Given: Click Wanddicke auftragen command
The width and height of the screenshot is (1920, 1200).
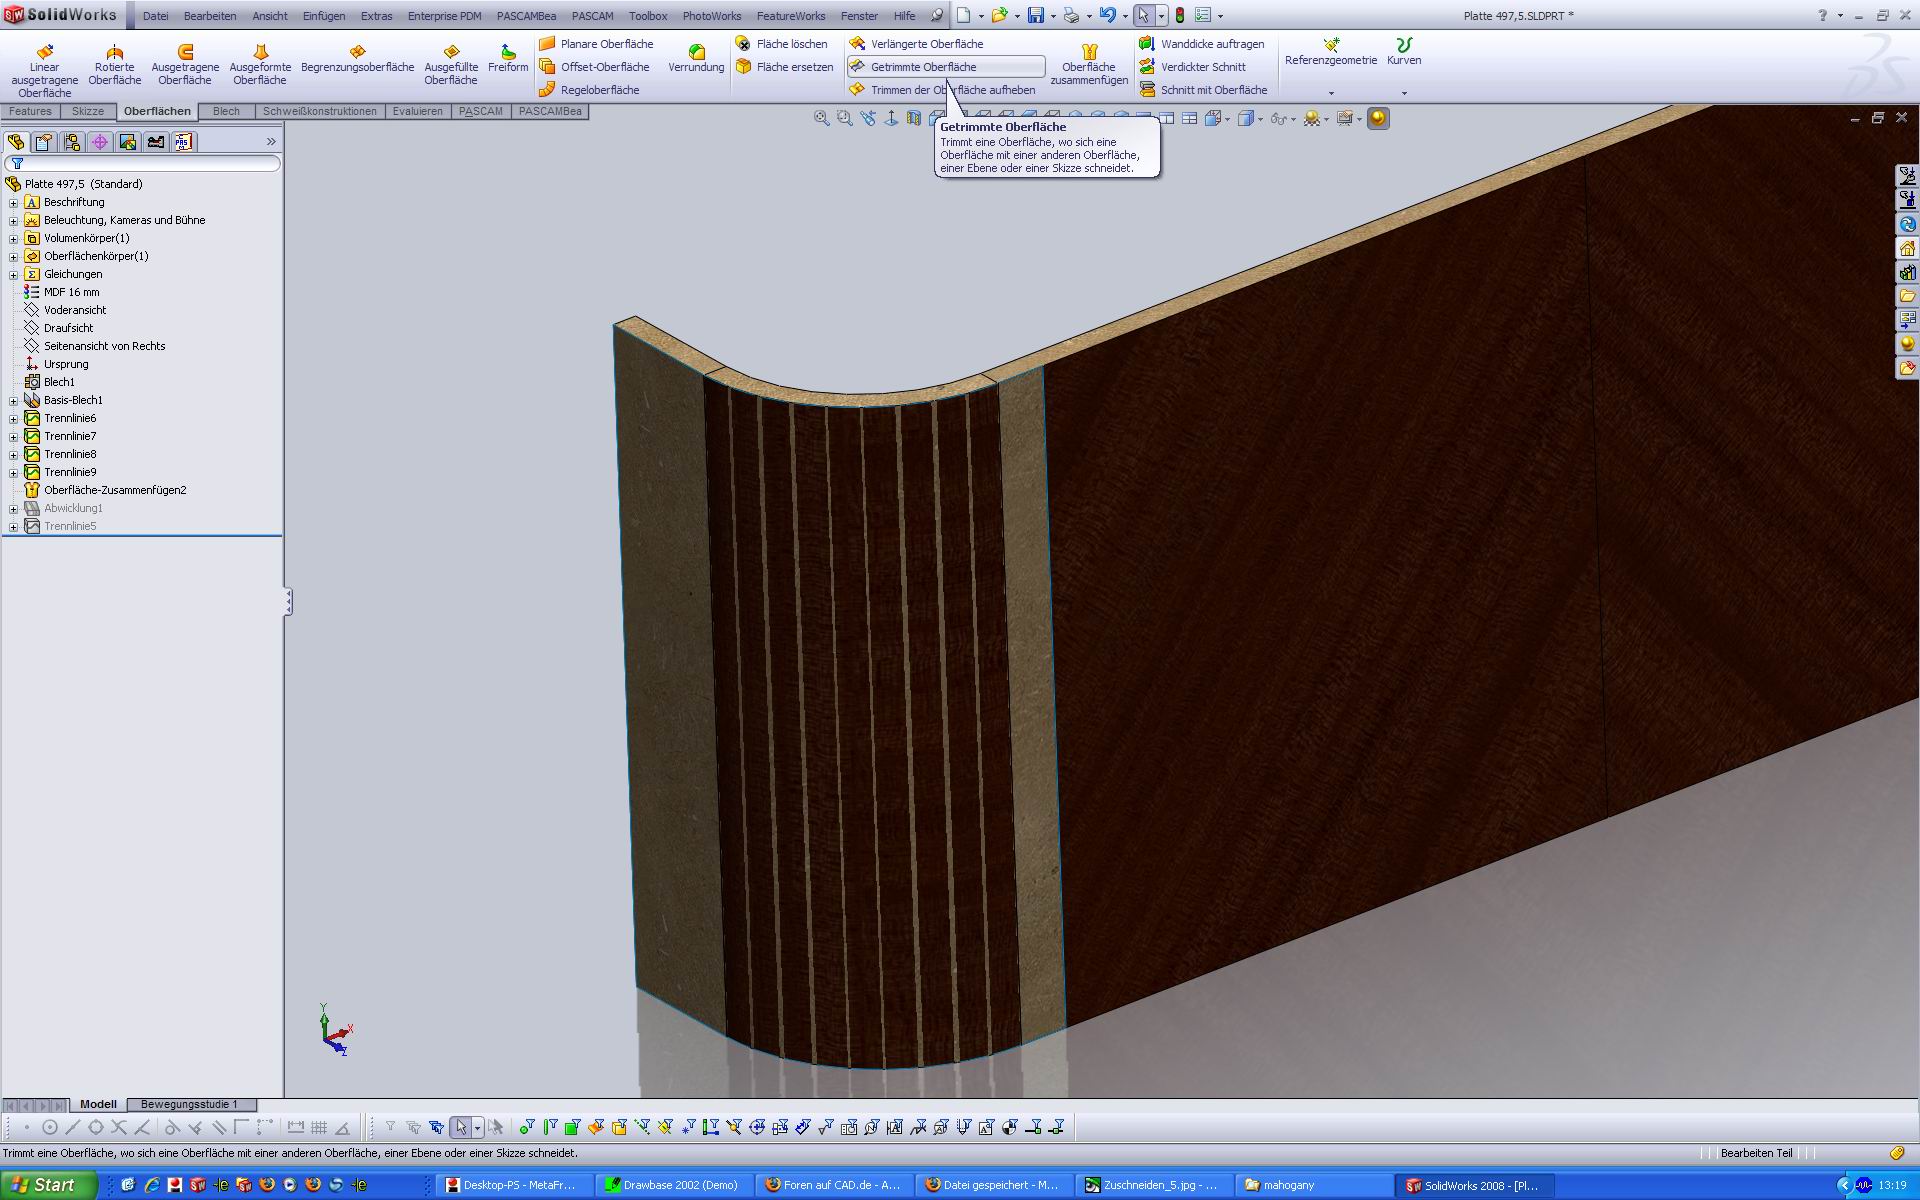Looking at the screenshot, I should tap(1202, 44).
